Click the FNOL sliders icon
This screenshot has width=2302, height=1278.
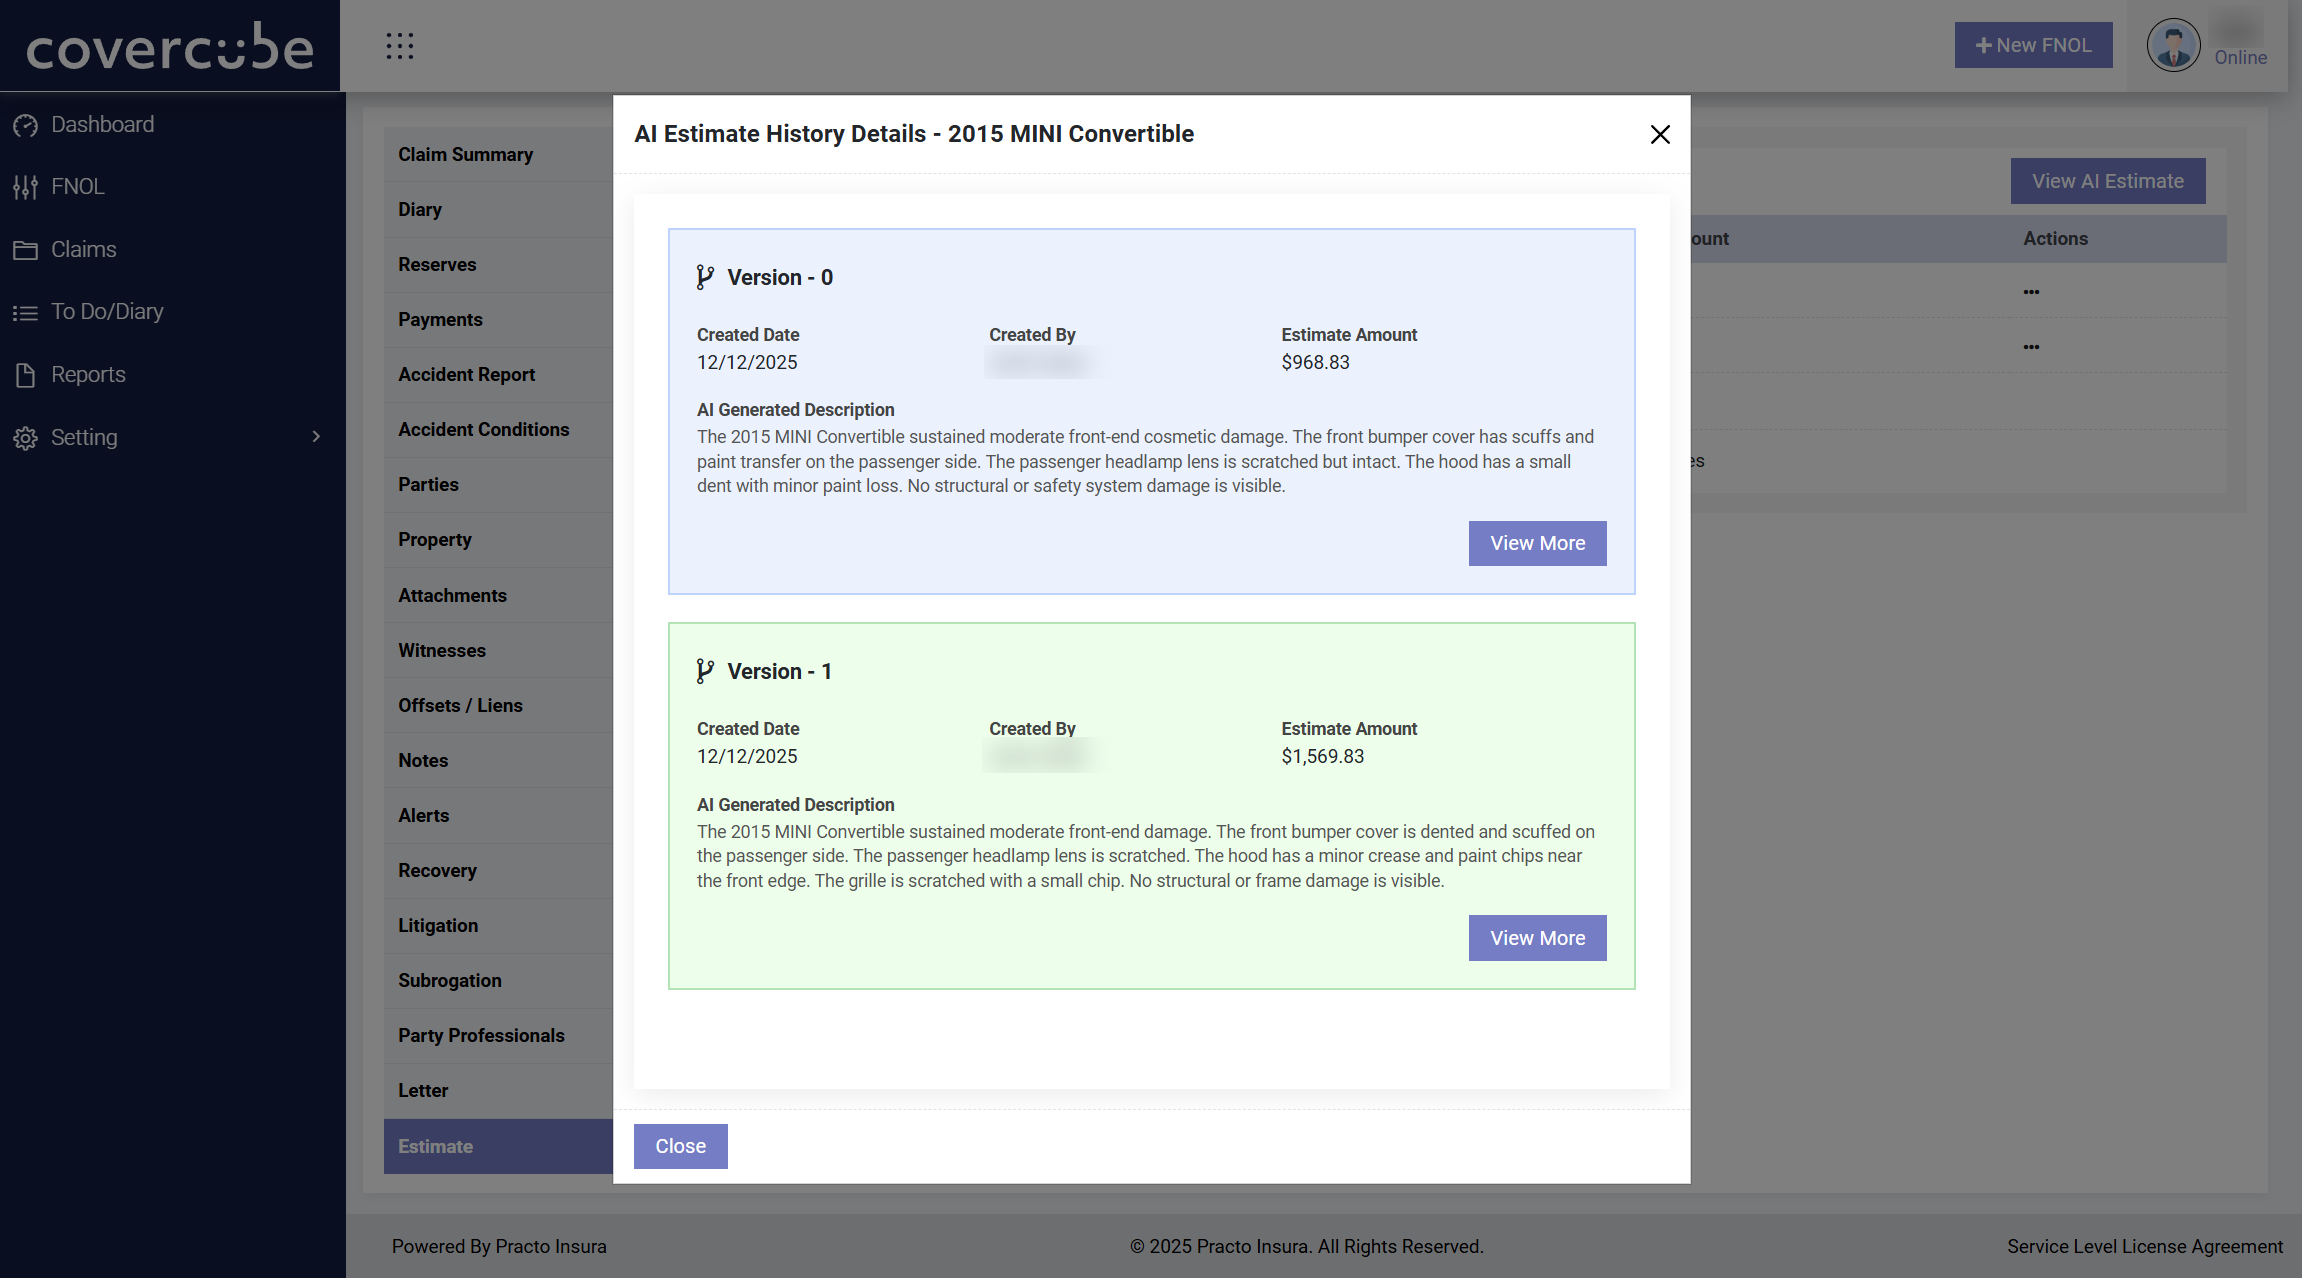coord(25,187)
